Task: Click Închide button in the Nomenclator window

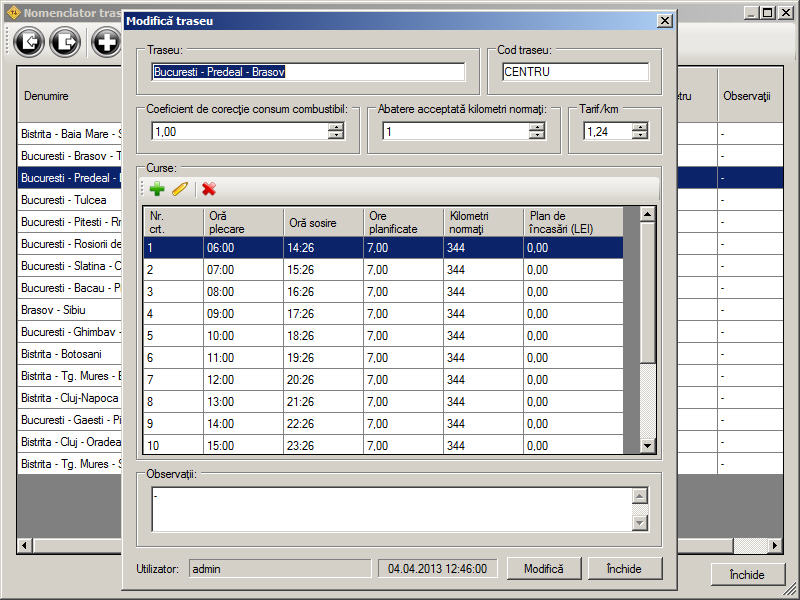Action: (747, 574)
